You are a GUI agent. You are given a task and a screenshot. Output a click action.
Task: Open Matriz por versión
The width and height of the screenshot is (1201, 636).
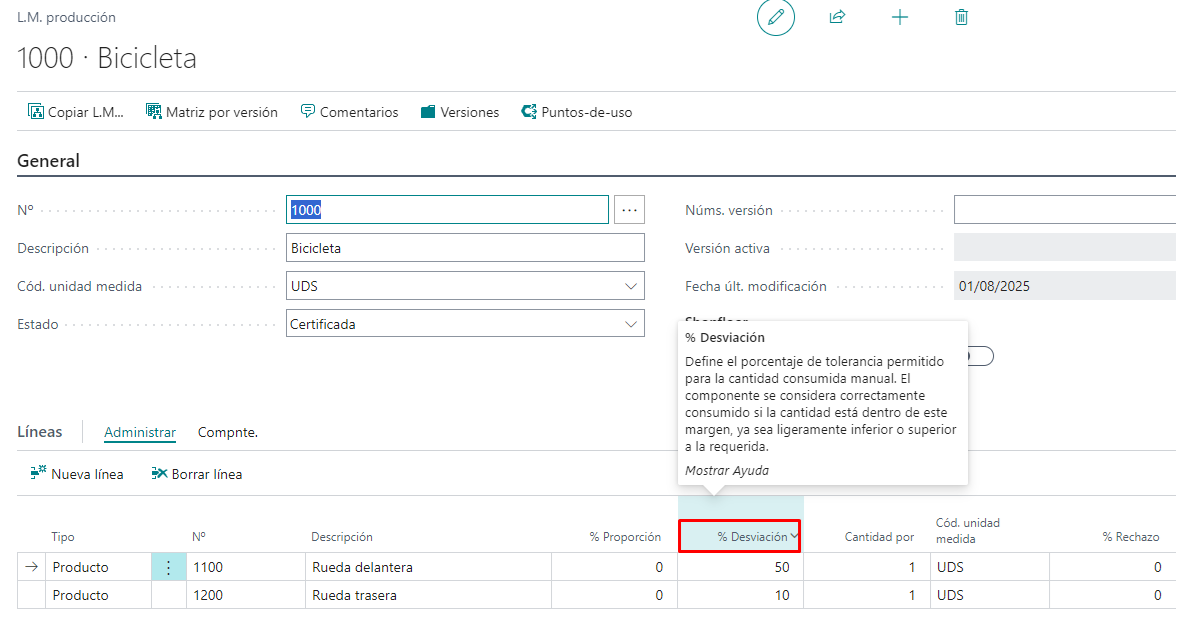212,112
